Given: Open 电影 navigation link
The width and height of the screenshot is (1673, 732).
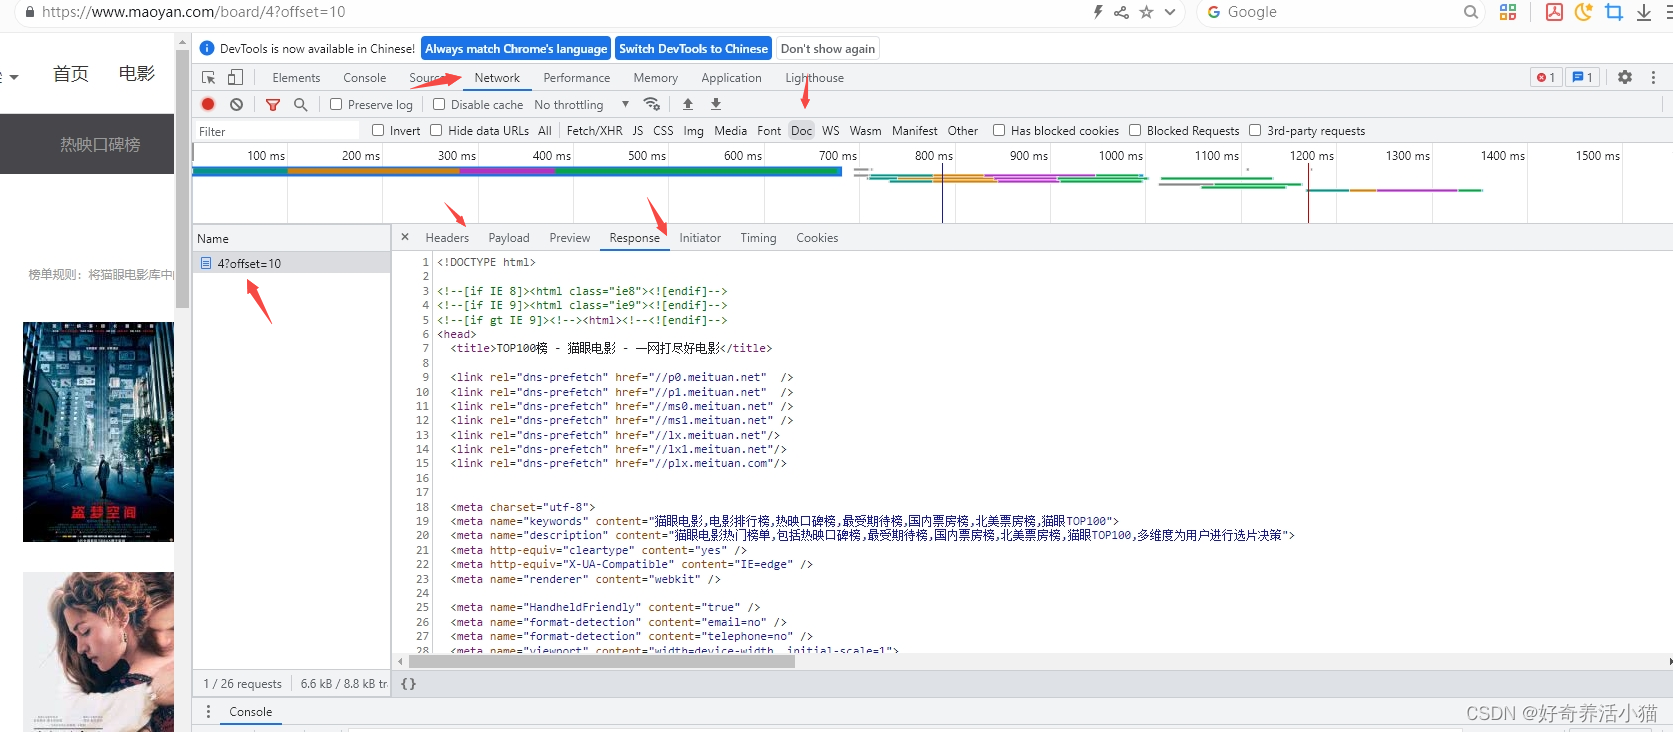Looking at the screenshot, I should 137,73.
